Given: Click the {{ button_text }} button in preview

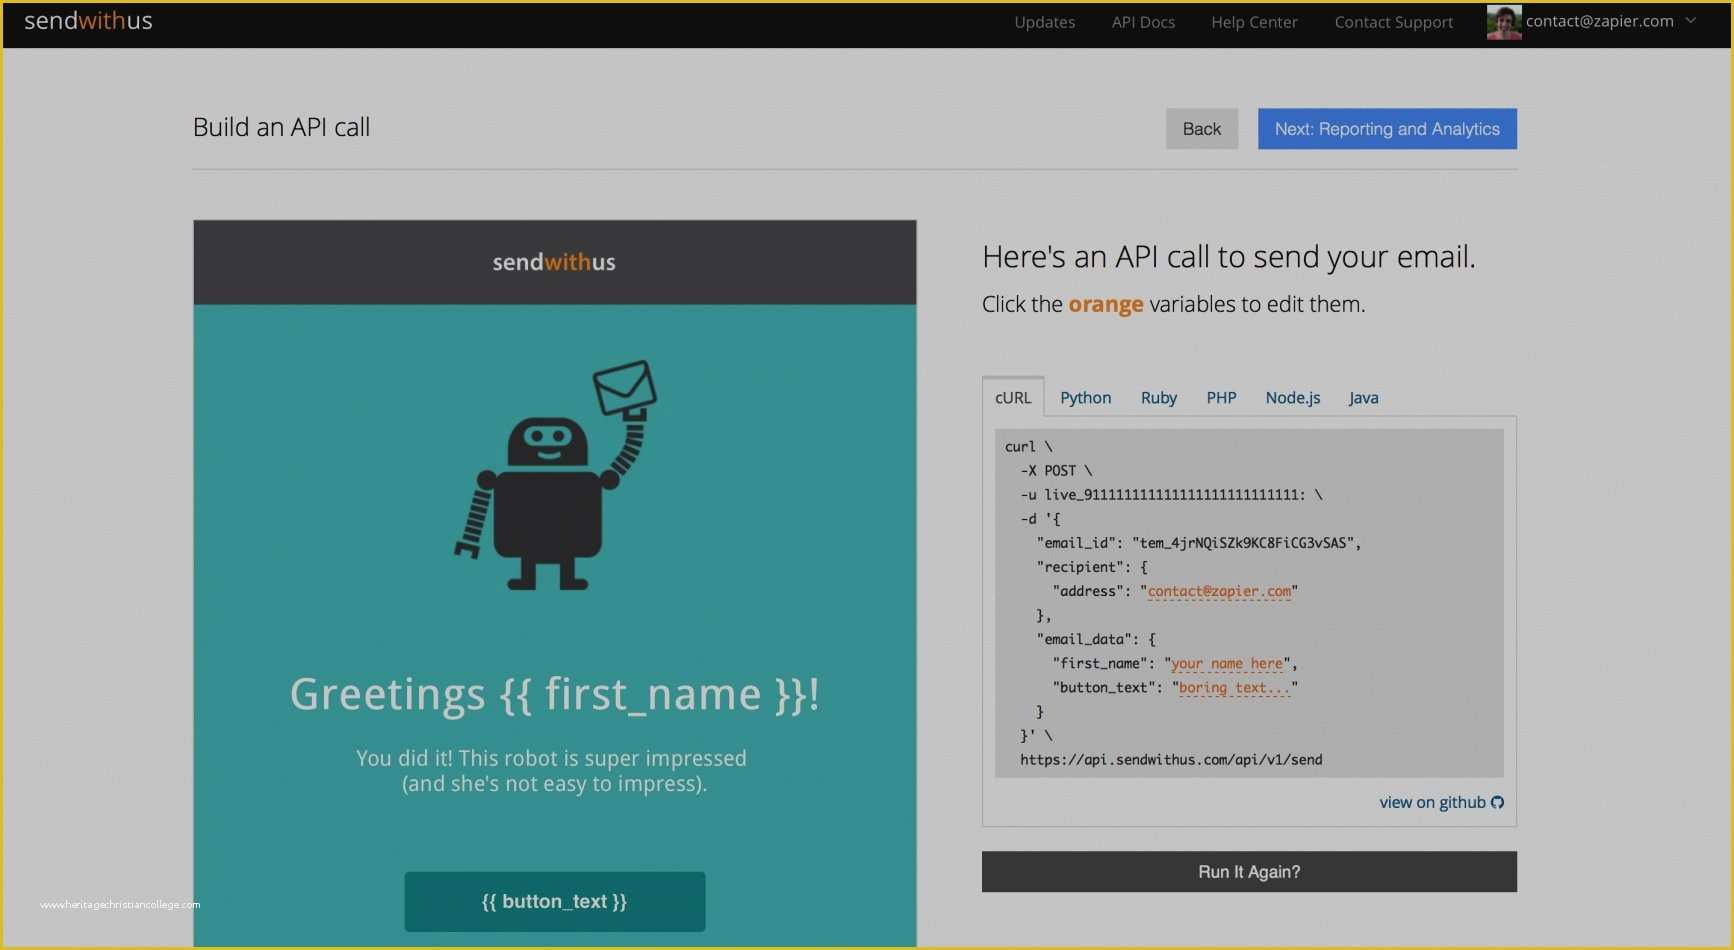Looking at the screenshot, I should coord(555,902).
